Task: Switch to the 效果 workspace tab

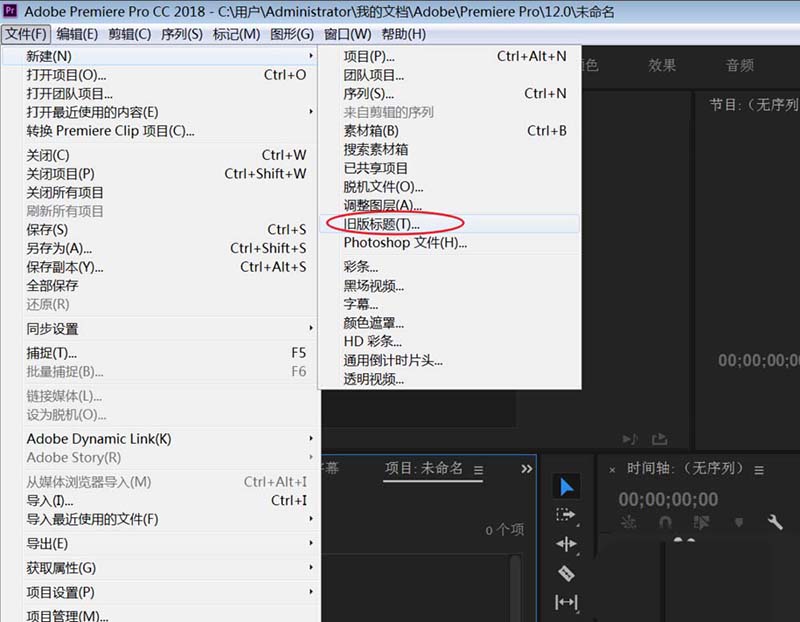Action: tap(662, 65)
